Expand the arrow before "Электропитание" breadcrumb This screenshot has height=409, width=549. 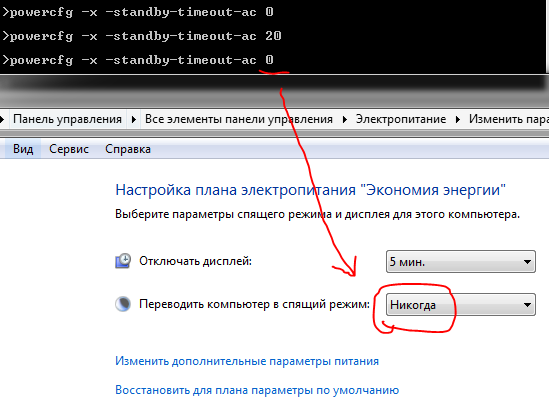pos(345,119)
